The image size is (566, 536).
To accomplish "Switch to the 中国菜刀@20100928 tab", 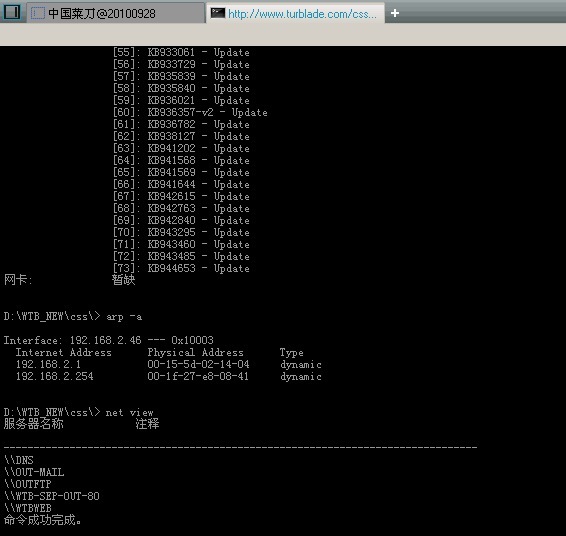I will [116, 14].
